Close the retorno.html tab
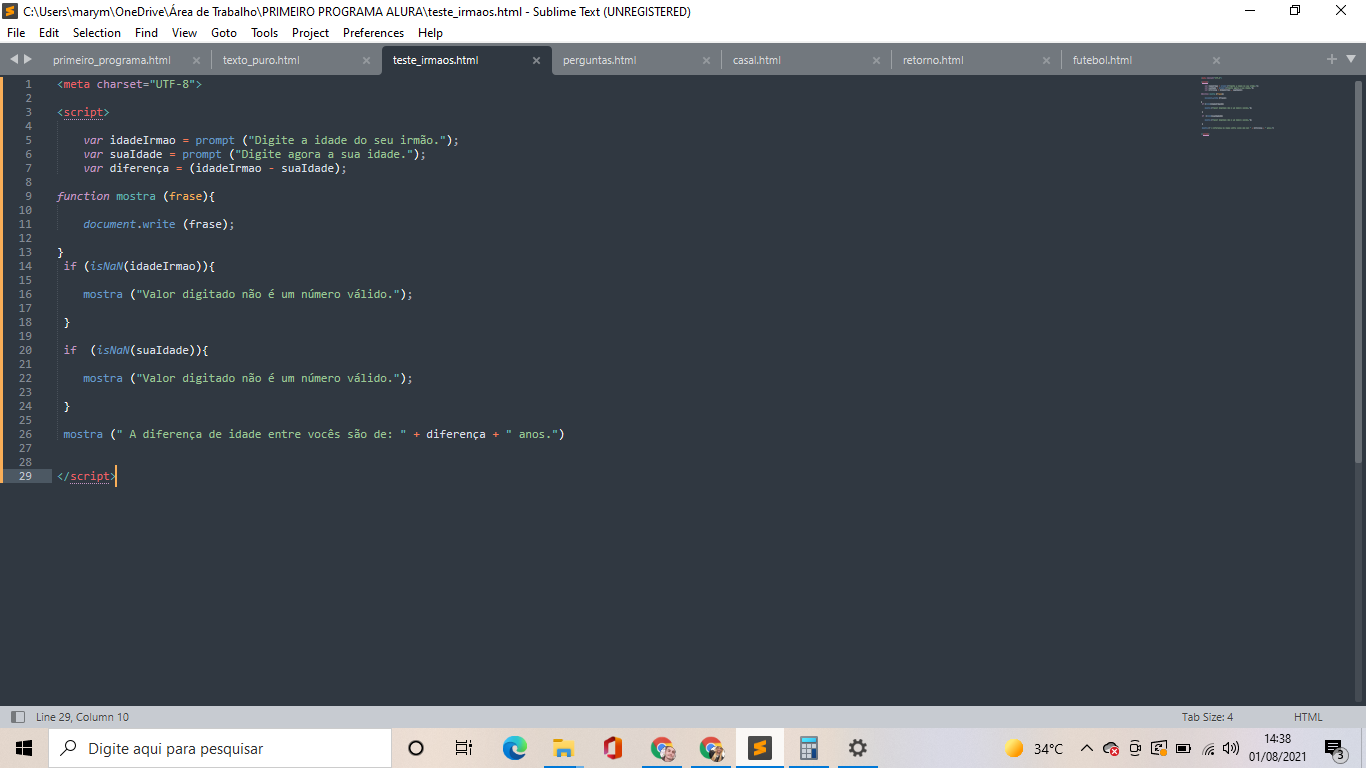The height and width of the screenshot is (768, 1366). click(x=1046, y=60)
